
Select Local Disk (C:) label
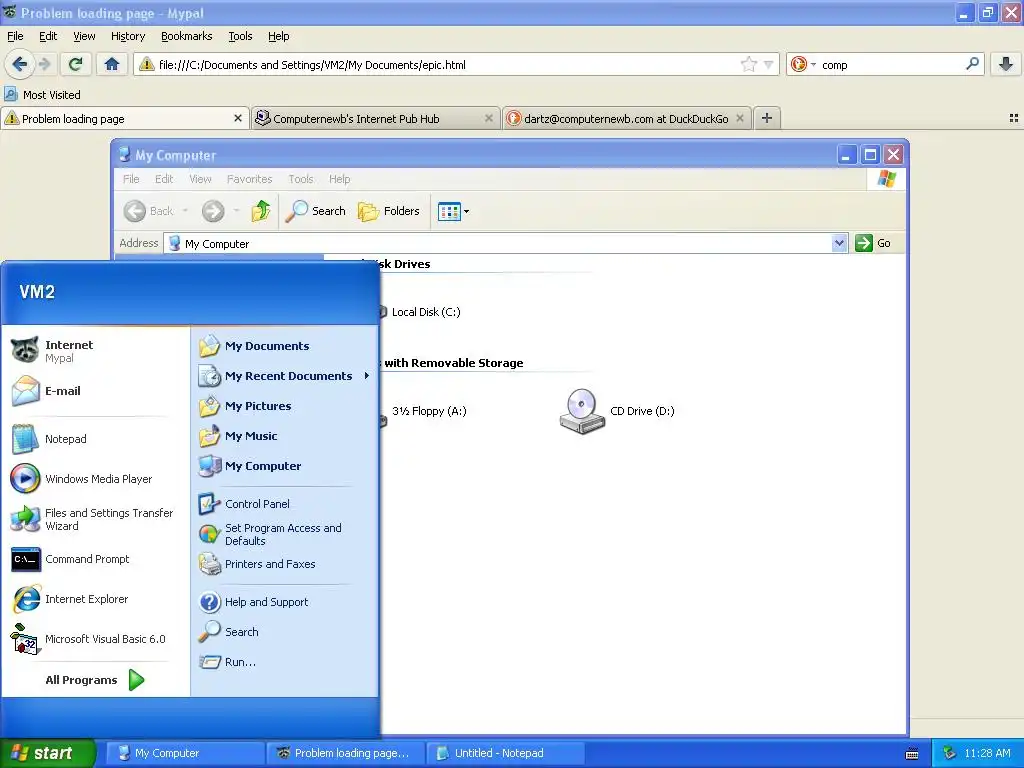[x=426, y=312]
